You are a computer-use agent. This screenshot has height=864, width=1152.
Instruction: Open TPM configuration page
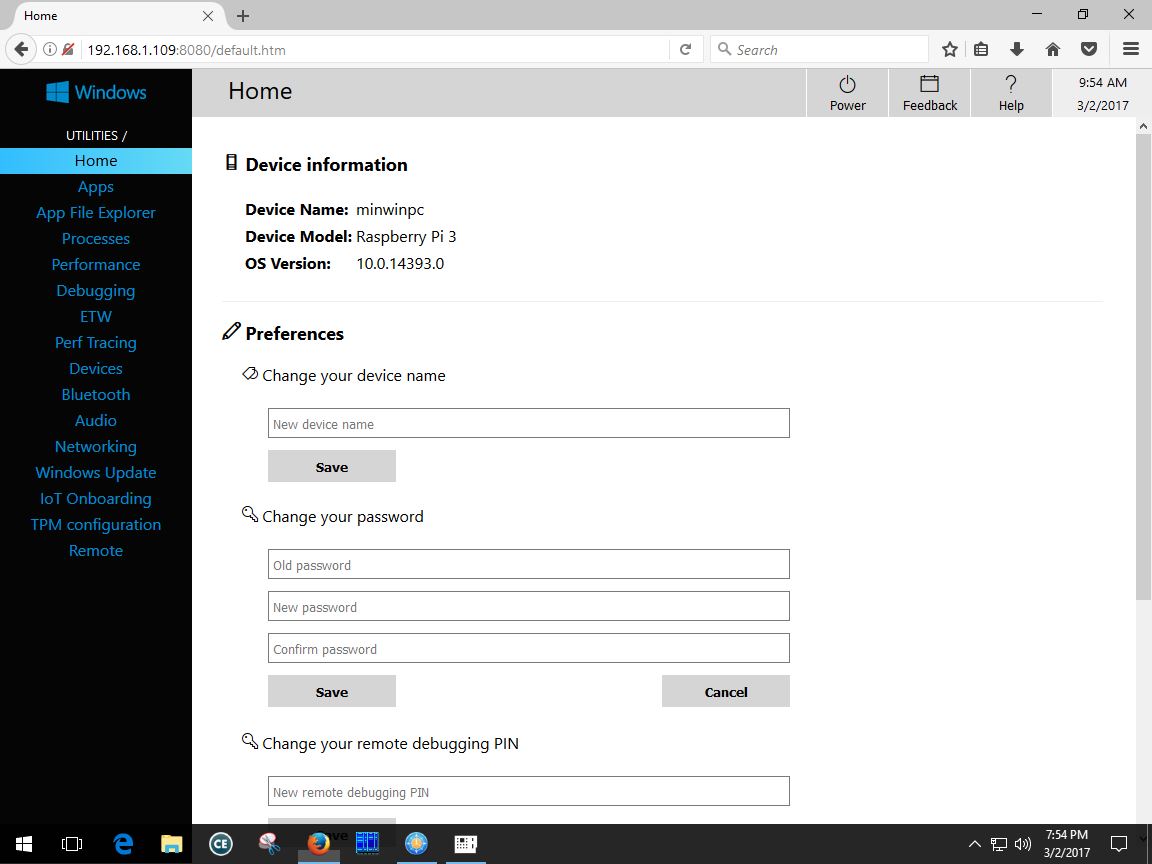pos(96,525)
